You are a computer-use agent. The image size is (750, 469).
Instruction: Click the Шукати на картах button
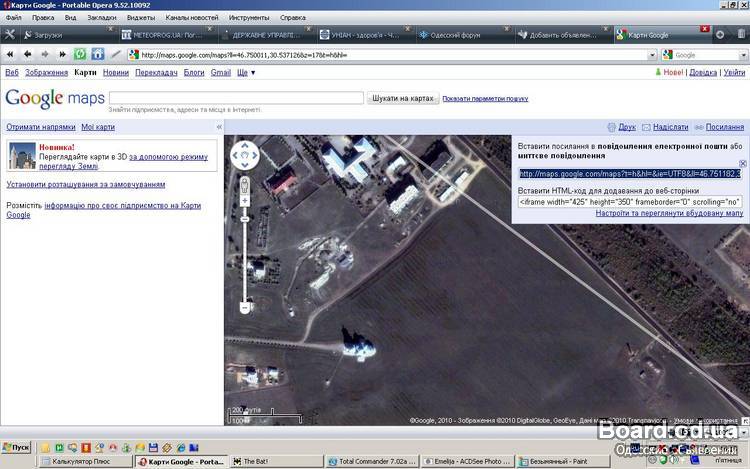point(403,98)
